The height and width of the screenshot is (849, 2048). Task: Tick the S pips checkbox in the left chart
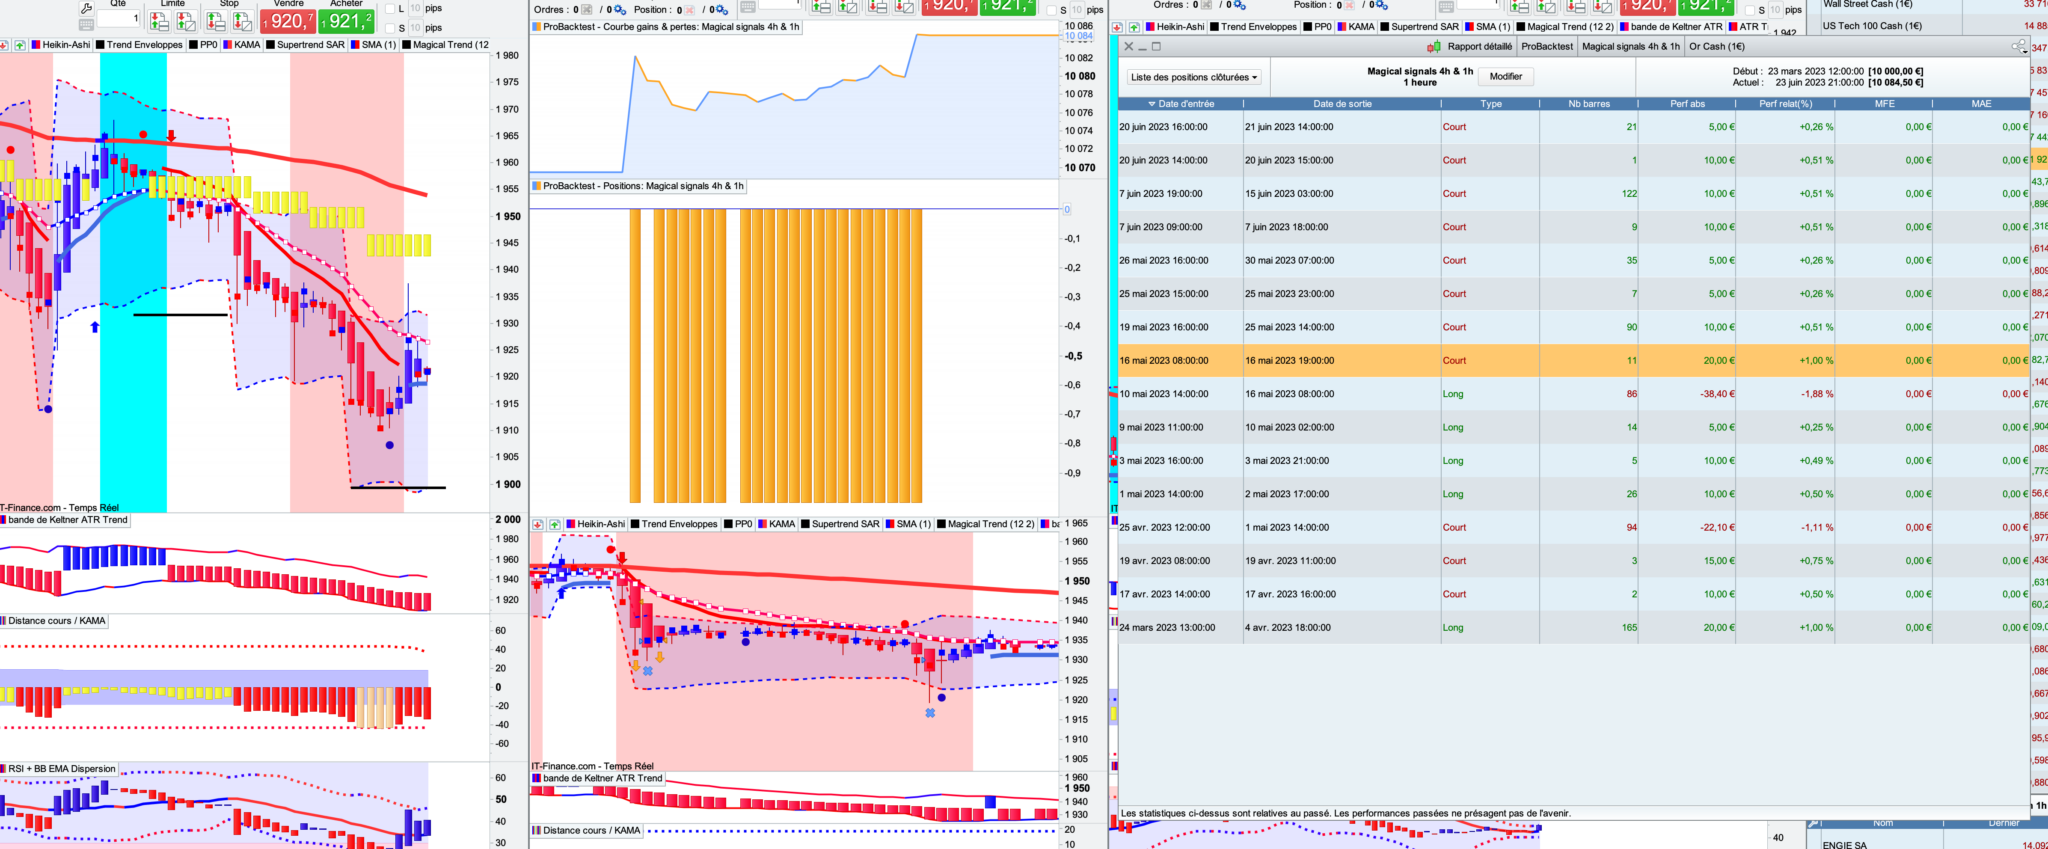click(x=389, y=28)
